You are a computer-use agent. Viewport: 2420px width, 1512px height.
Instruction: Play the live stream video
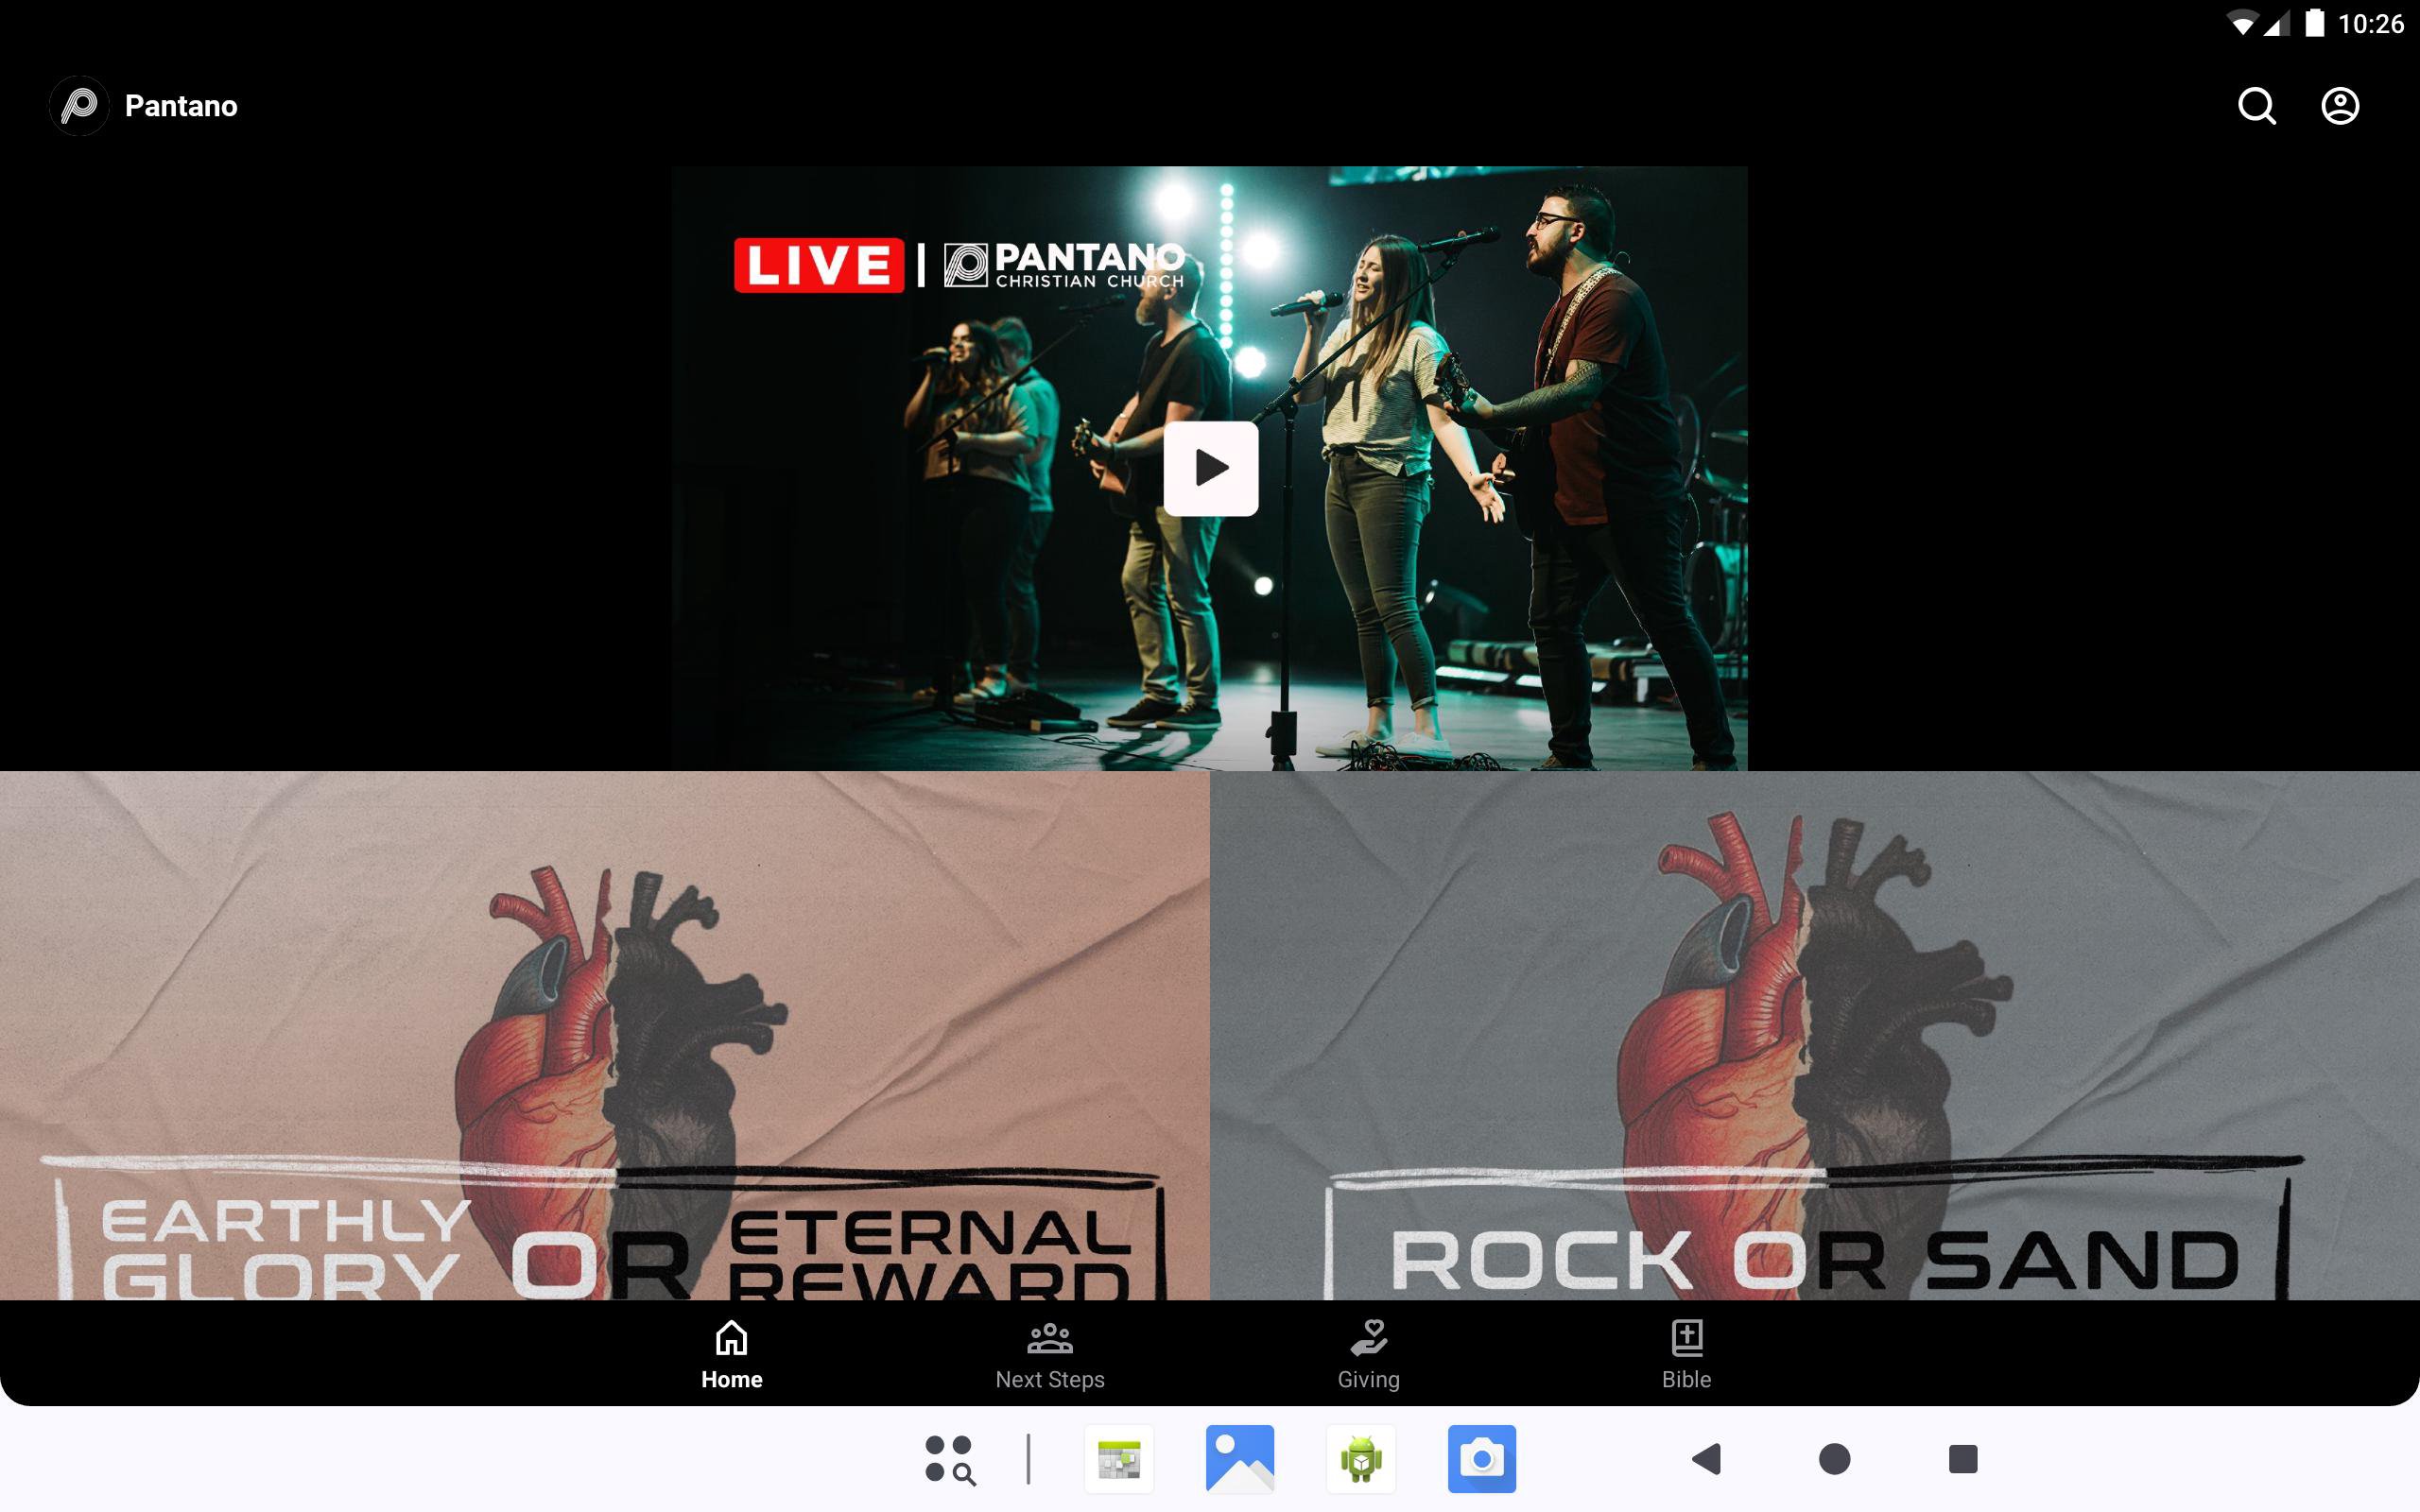pyautogui.click(x=1210, y=468)
